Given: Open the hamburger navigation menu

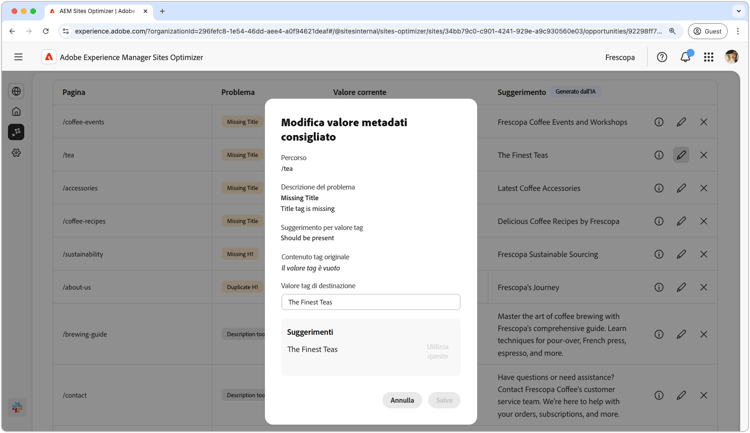Looking at the screenshot, I should [18, 57].
